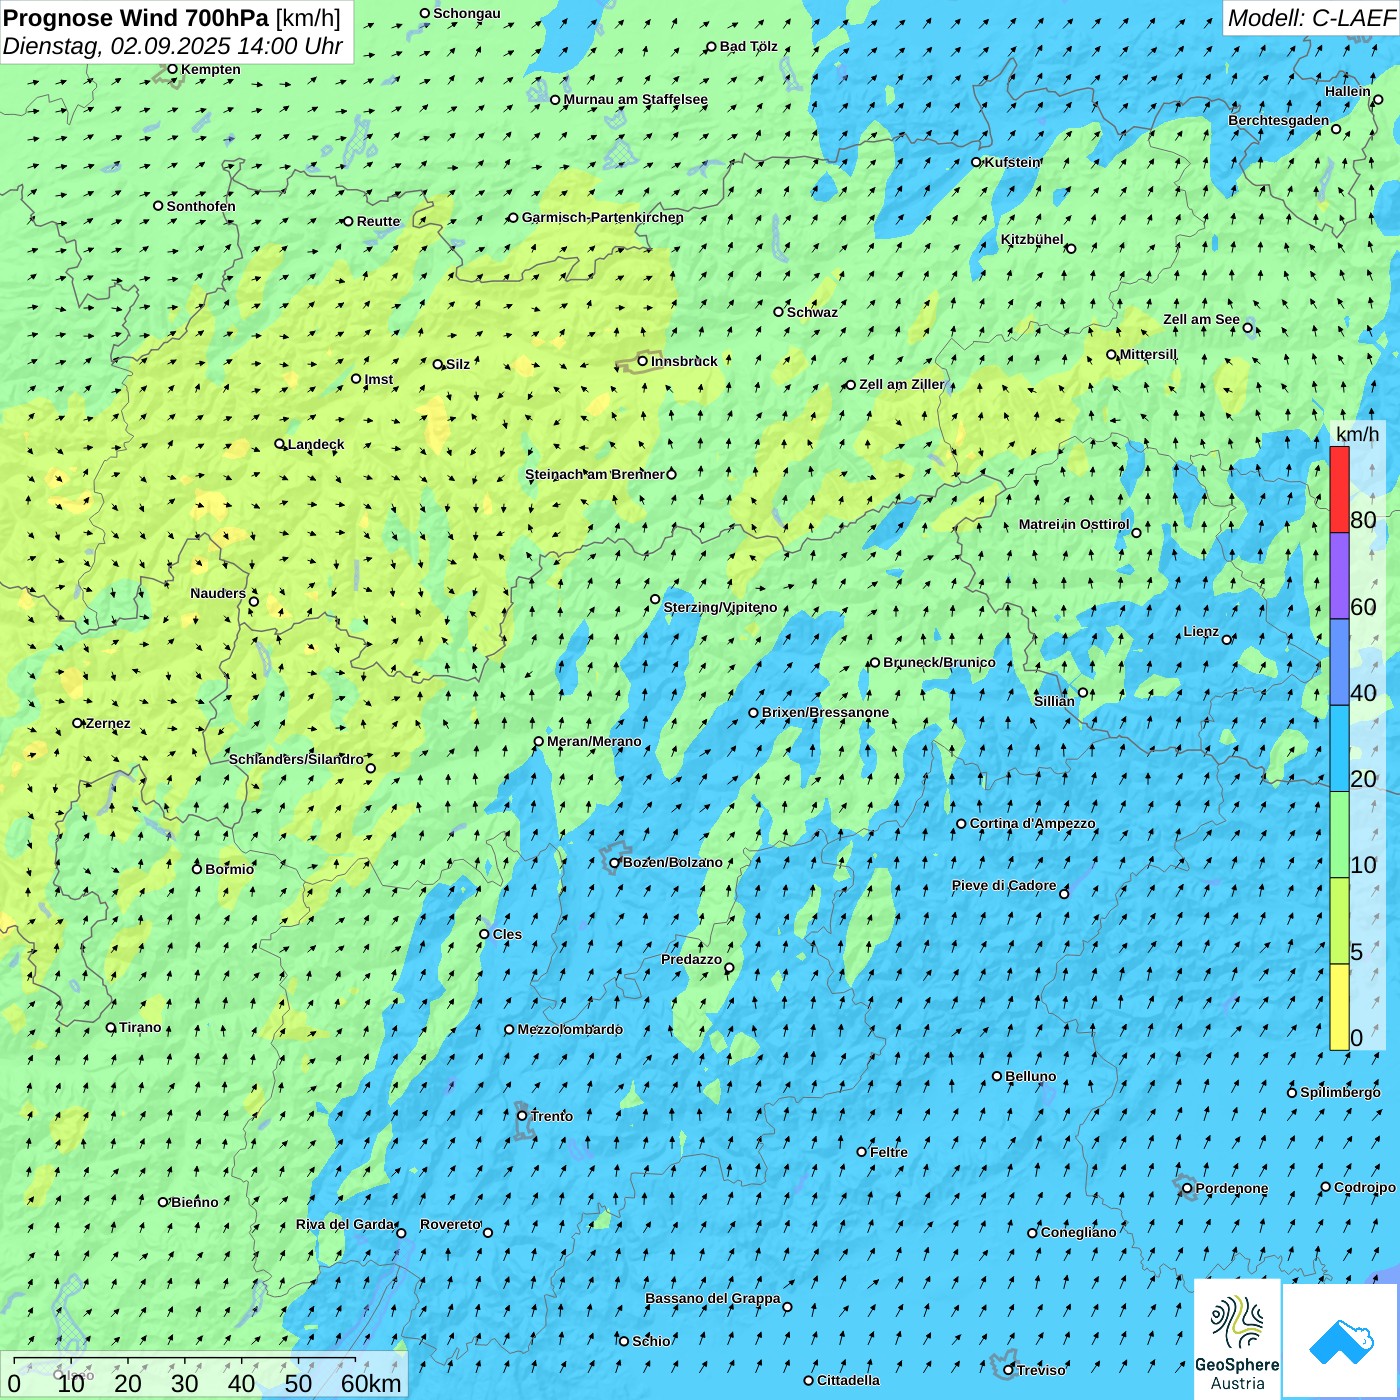Click the 'Murnau am Staffelsee' label
The image size is (1400, 1400).
pos(635,99)
